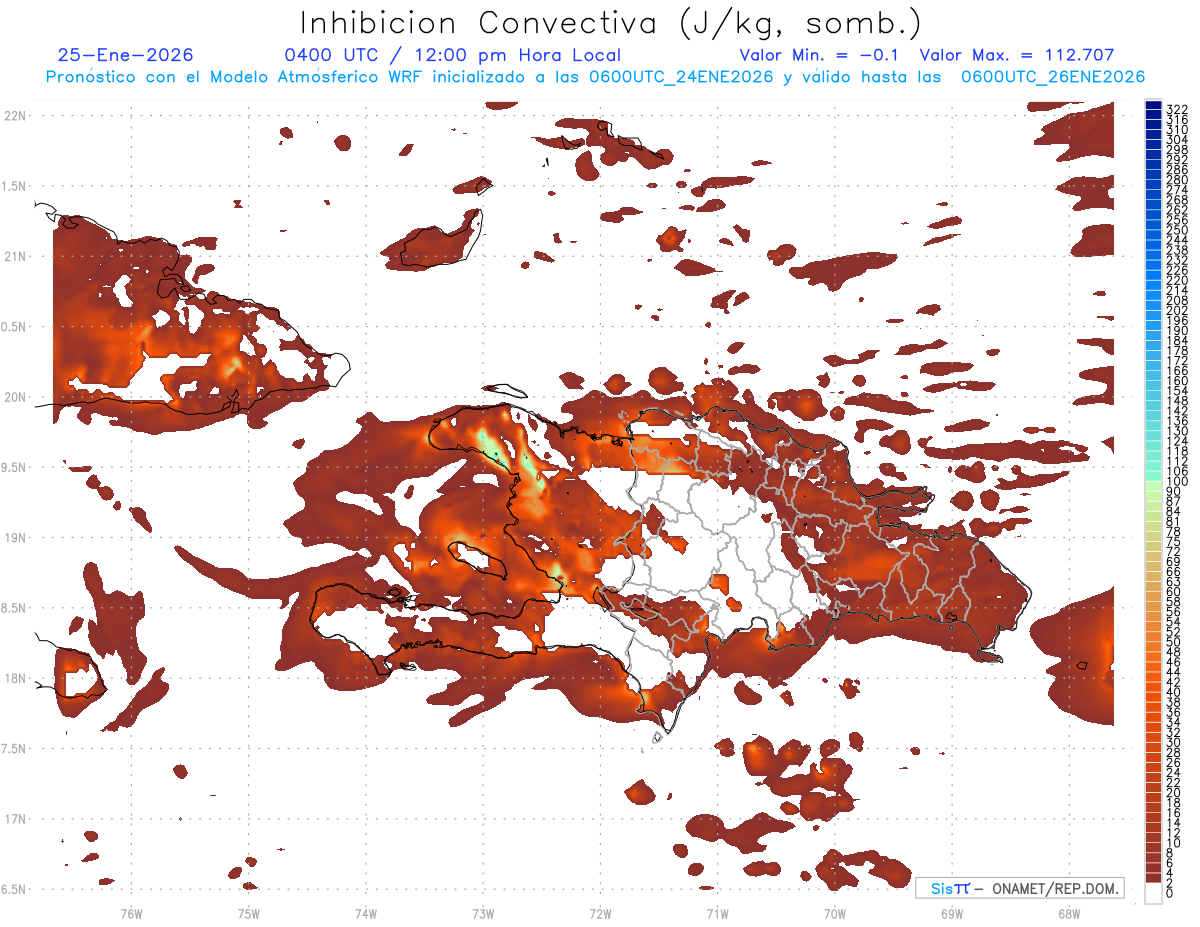The image size is (1200, 927).
Task: Click the 17N latitude axis label
Action: coord(15,819)
